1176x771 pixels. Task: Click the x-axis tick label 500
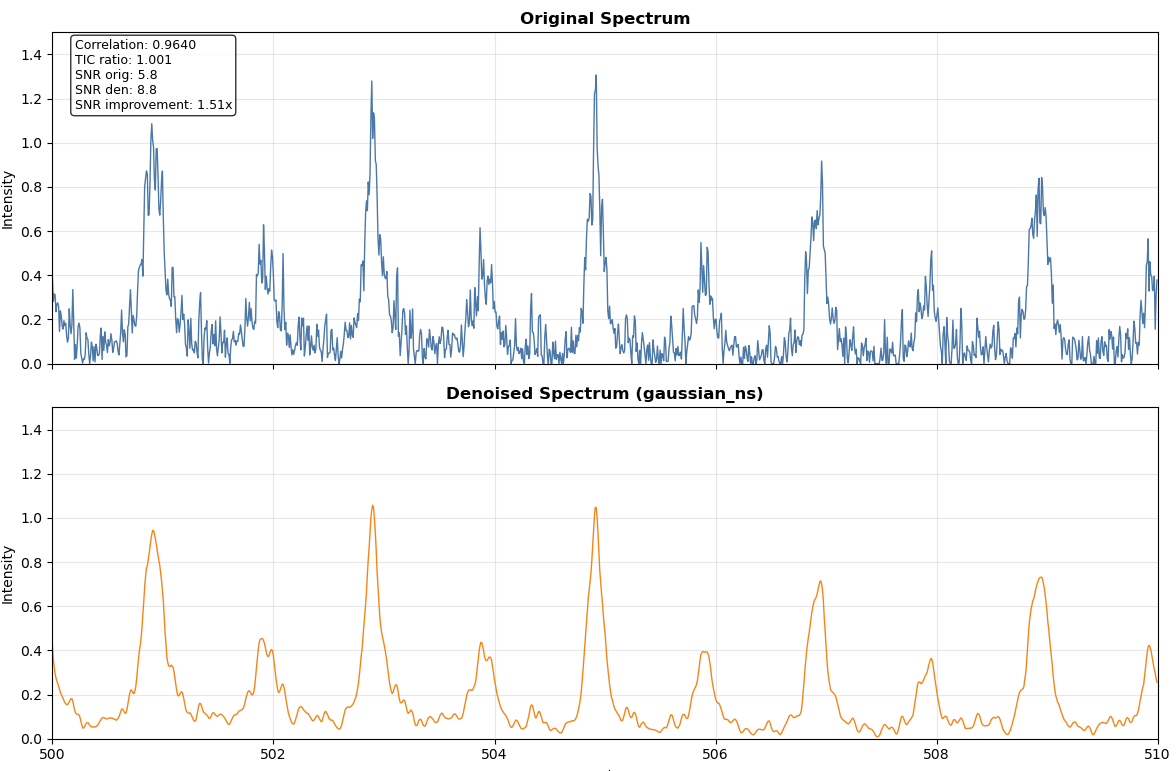pos(52,753)
